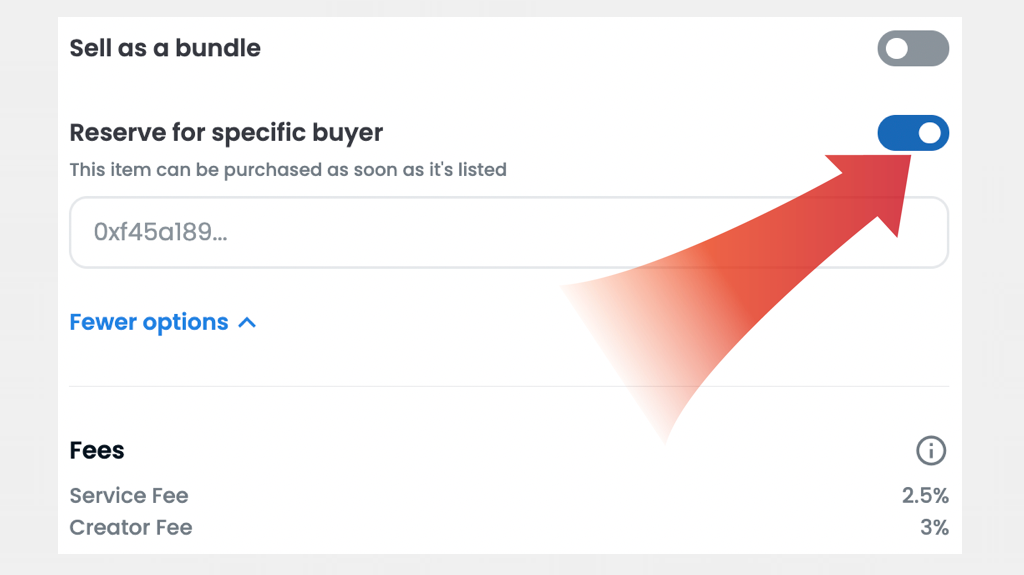Enable the Sell as a bundle switch

pos(912,49)
